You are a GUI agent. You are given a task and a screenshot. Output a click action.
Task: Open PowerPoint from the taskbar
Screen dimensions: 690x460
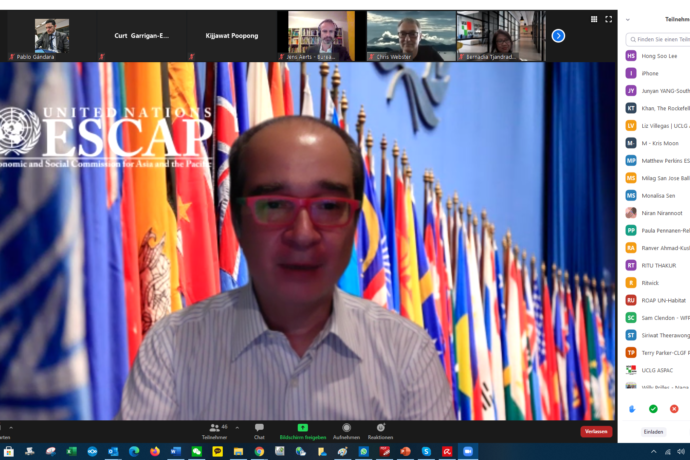[x=405, y=451]
